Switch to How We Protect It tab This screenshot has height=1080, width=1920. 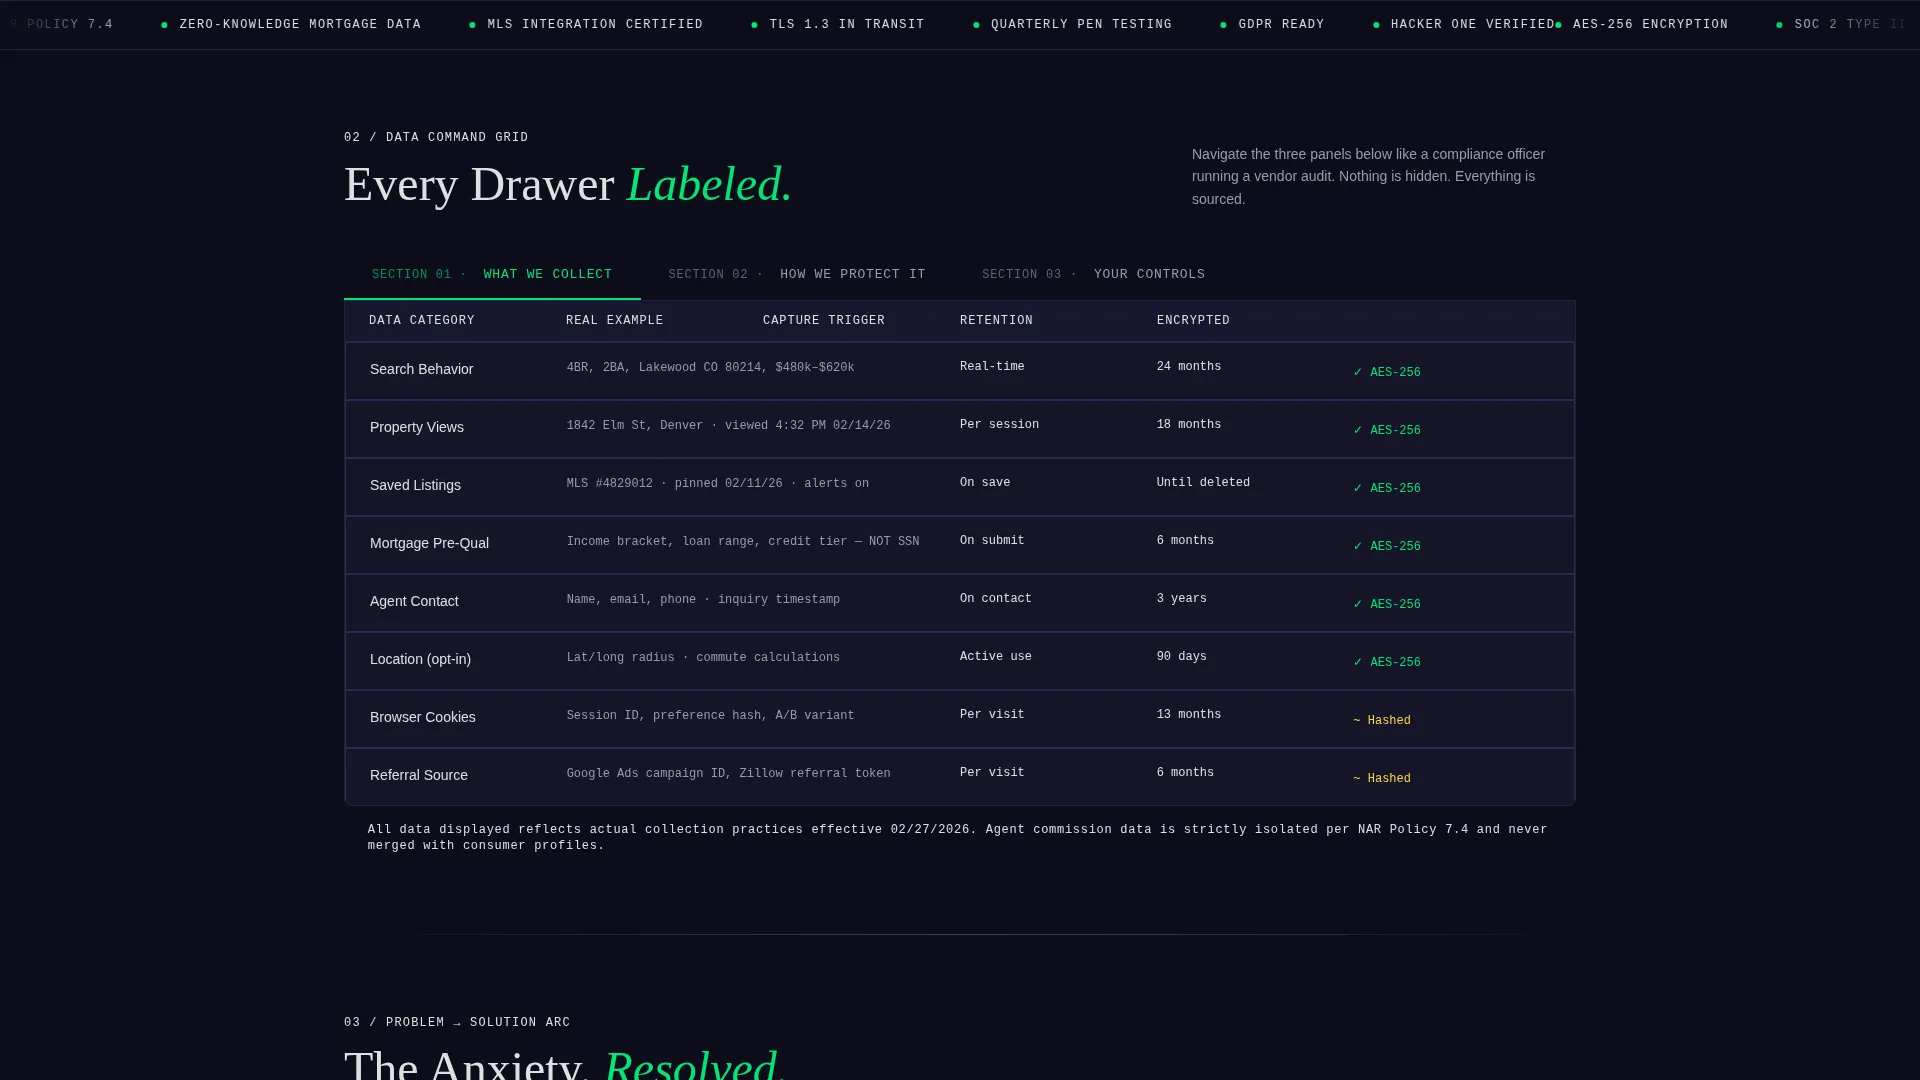797,274
